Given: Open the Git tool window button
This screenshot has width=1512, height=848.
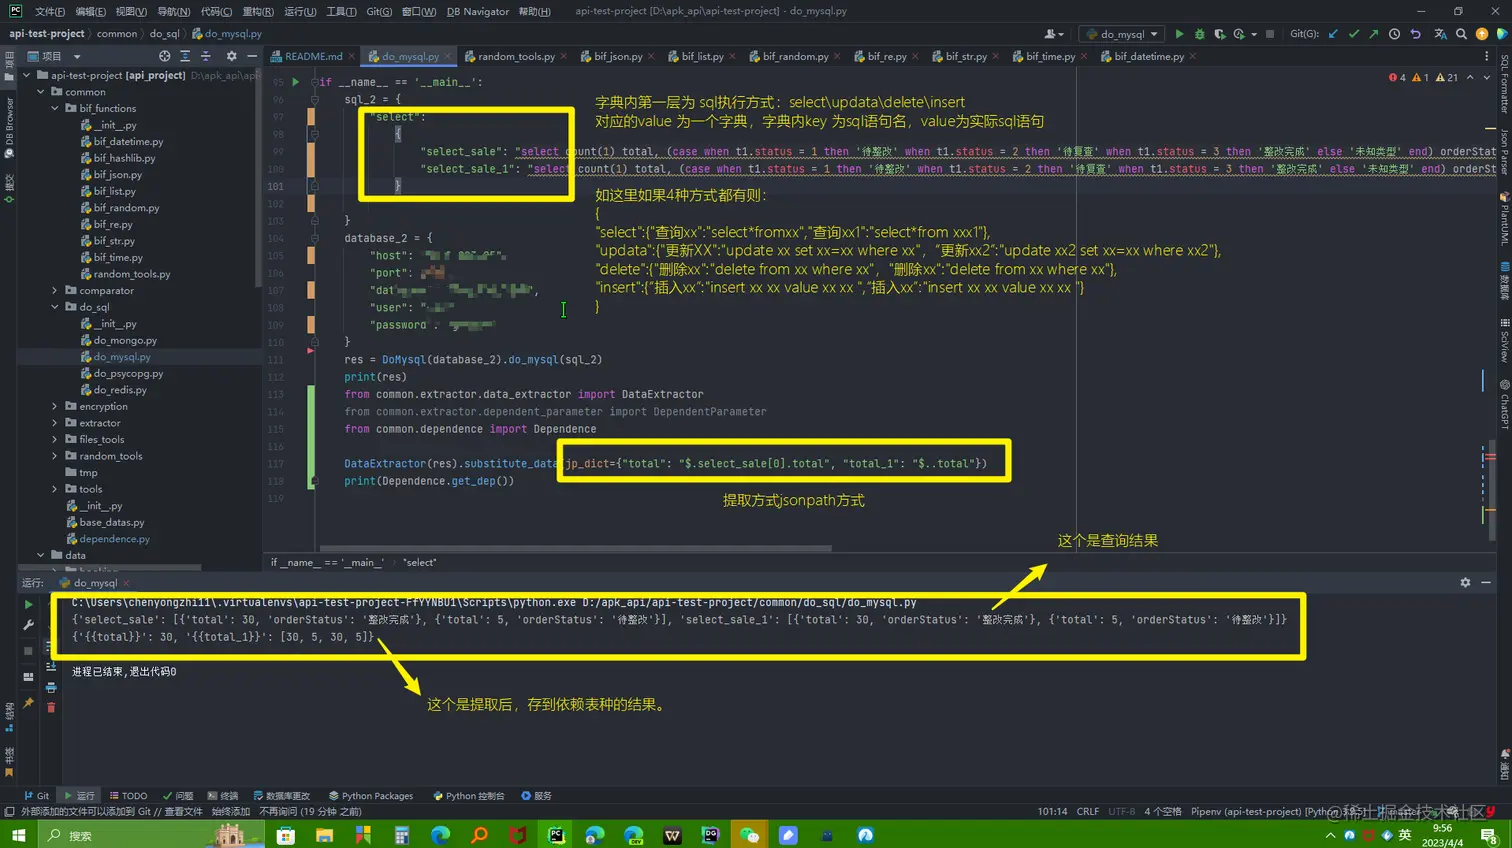Looking at the screenshot, I should click(x=36, y=796).
